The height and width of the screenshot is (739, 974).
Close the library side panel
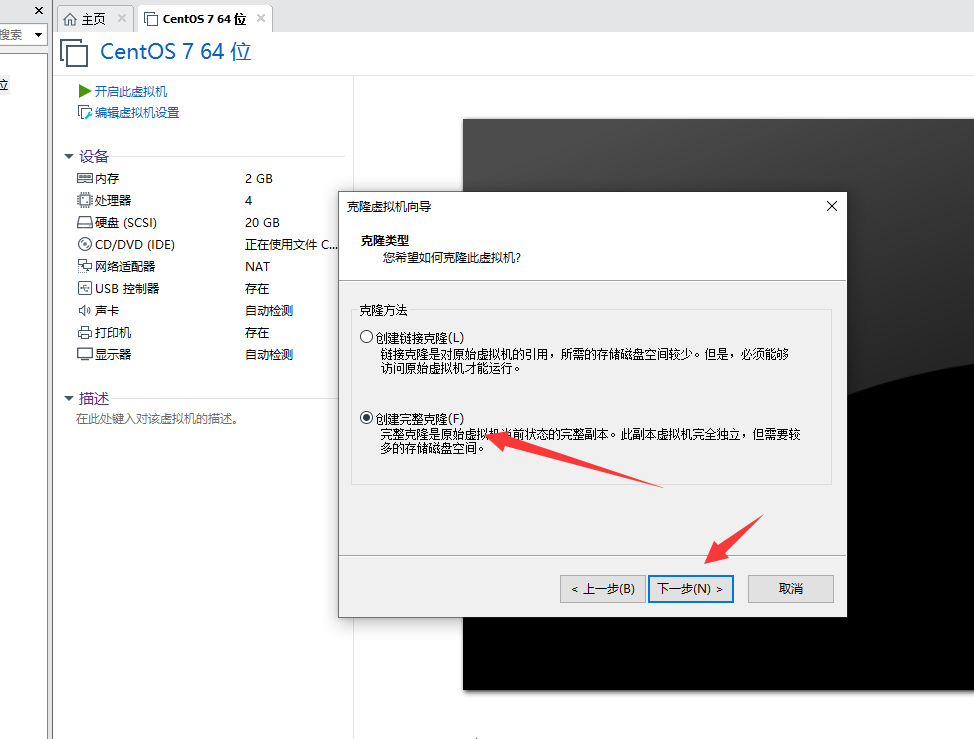pos(39,11)
